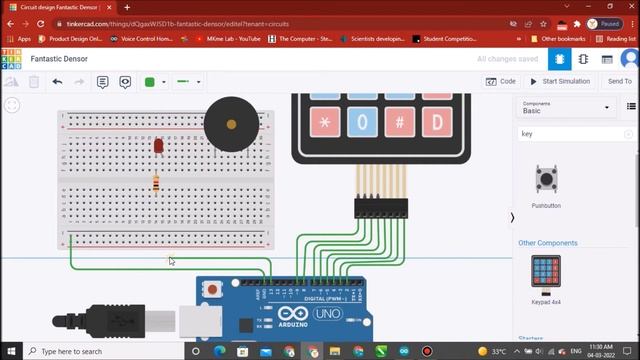Select the Keypad 4x4 component

pos(546,280)
